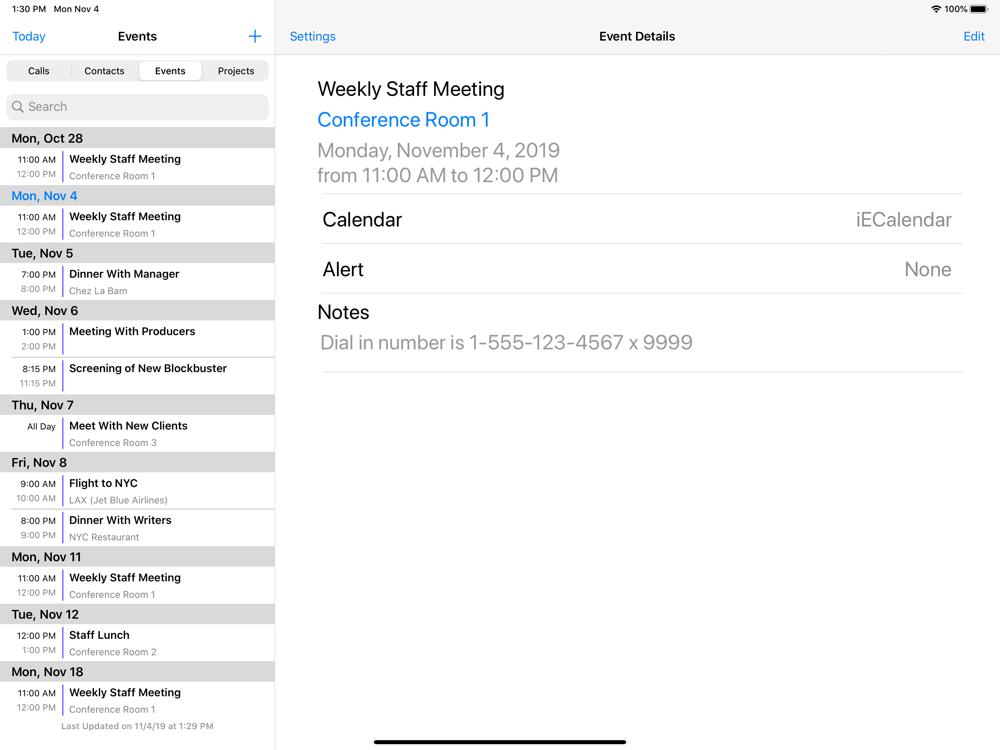Switch to the Calls tab
1000x750 pixels.
39,71
